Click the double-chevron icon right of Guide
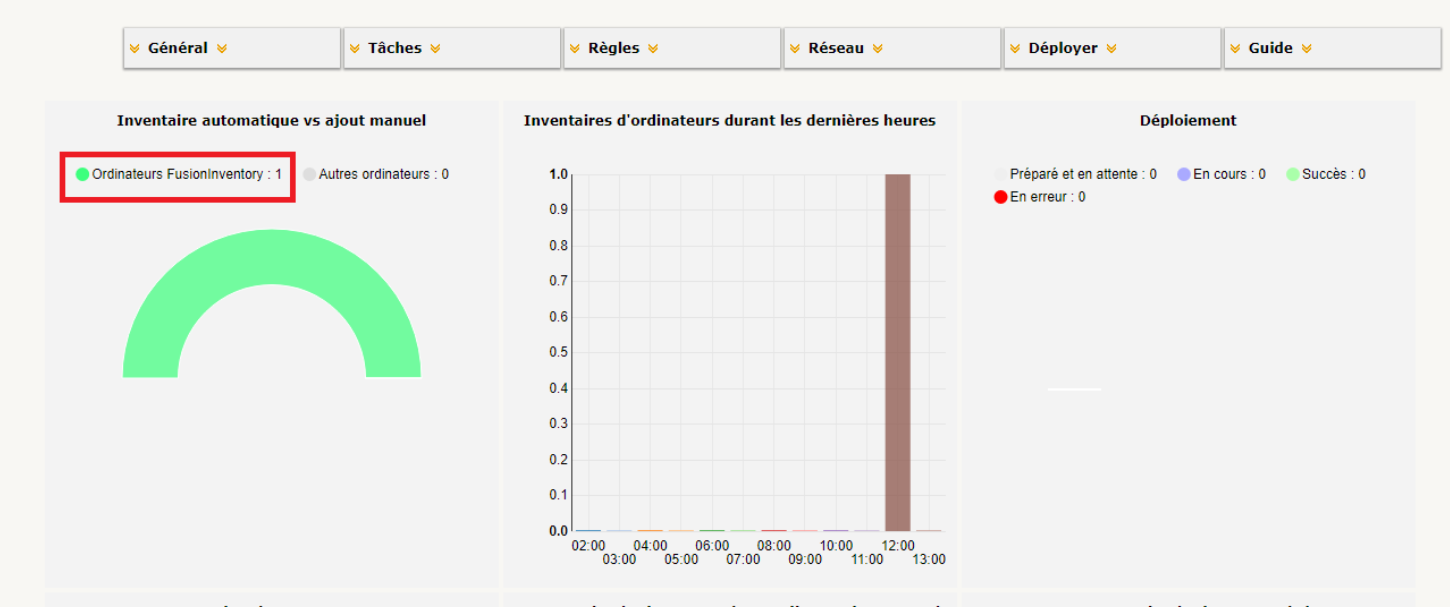This screenshot has height=608, width=1450. (x=1306, y=48)
